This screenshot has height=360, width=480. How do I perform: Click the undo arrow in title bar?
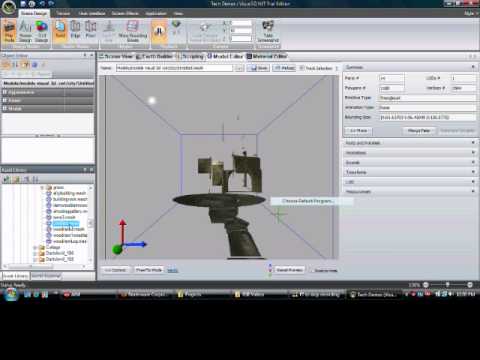pyautogui.click(x=42, y=4)
